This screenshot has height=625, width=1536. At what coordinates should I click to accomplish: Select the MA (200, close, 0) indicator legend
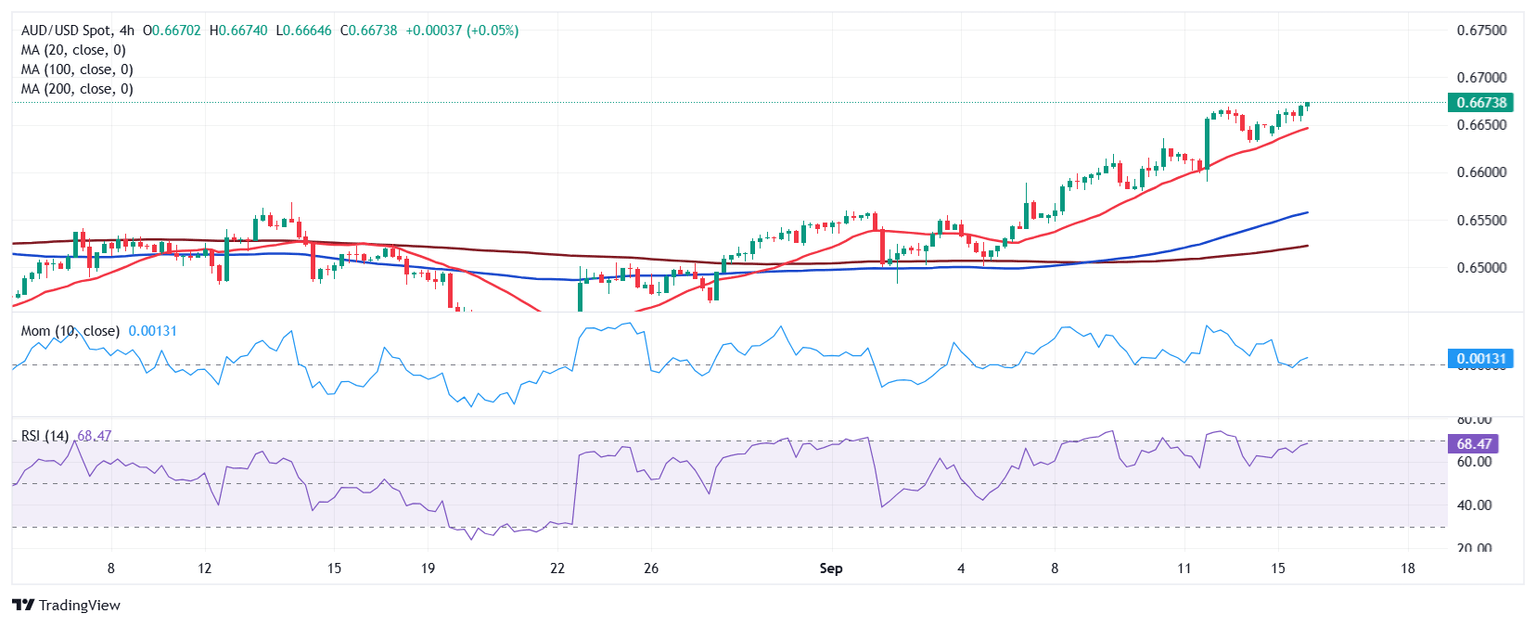click(77, 89)
